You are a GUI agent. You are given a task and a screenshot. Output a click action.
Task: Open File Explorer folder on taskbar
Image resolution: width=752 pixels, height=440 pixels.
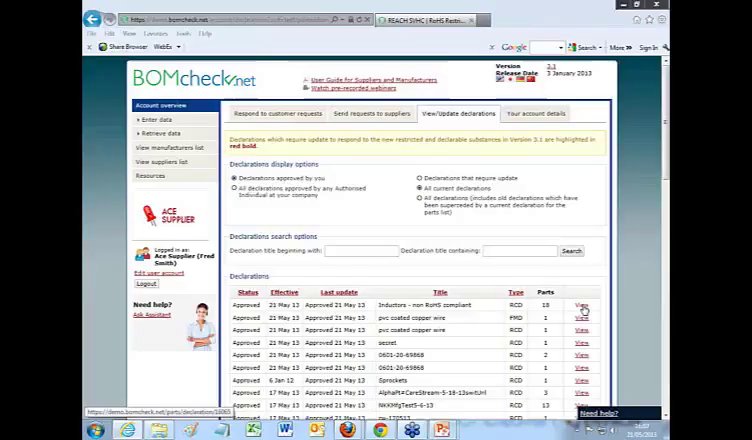click(159, 429)
